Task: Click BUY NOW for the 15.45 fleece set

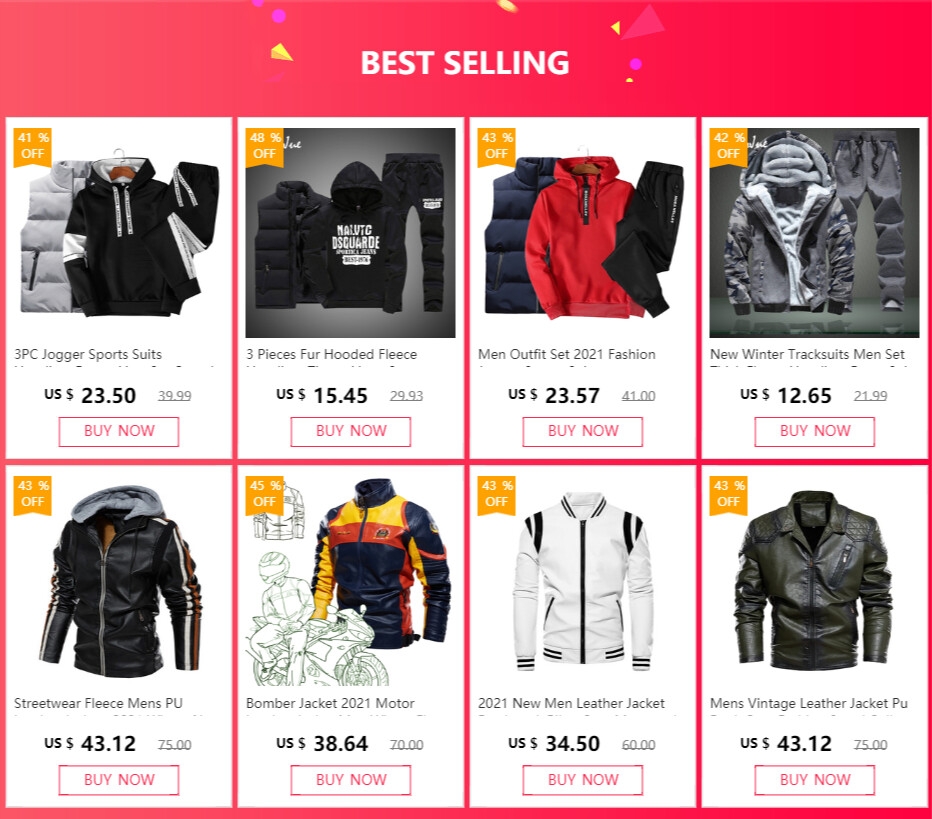Action: coord(351,431)
